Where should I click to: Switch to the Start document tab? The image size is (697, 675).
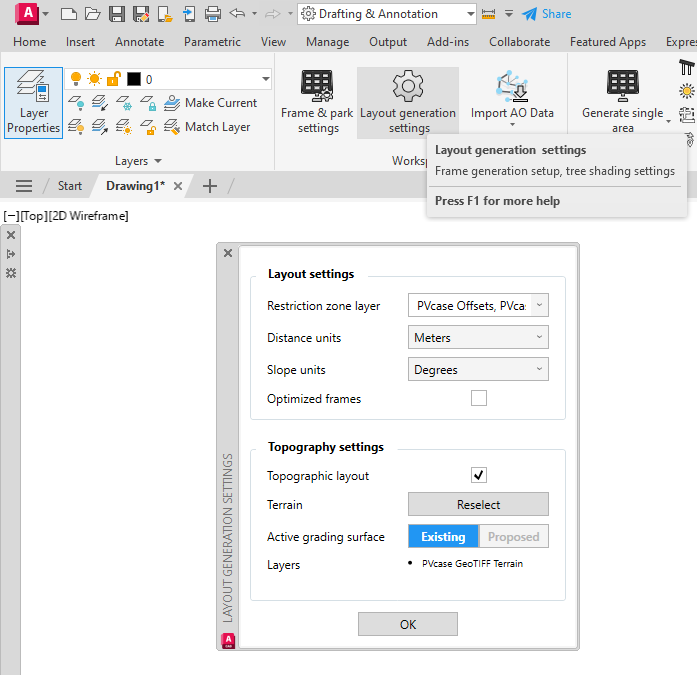click(x=70, y=186)
